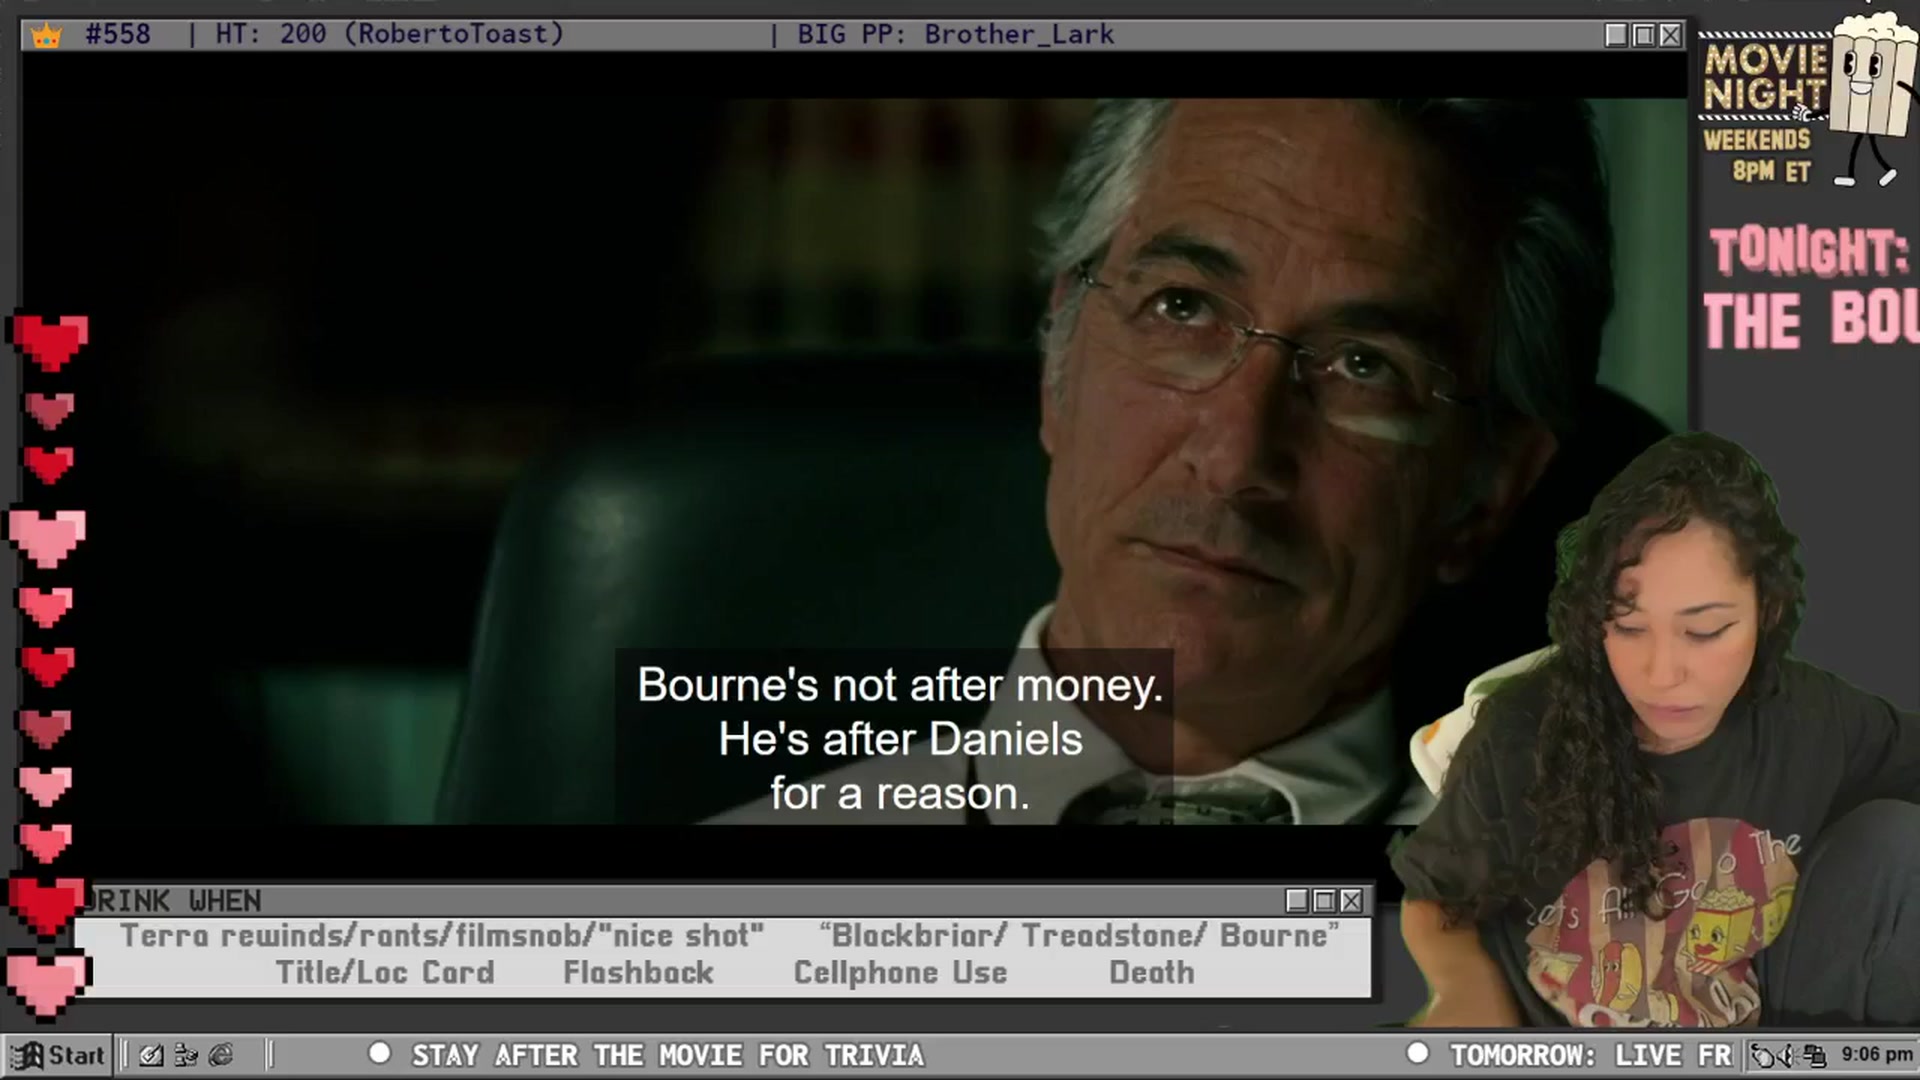This screenshot has width=1920, height=1080.
Task: Select the "Flashback" rule
Action: click(638, 972)
